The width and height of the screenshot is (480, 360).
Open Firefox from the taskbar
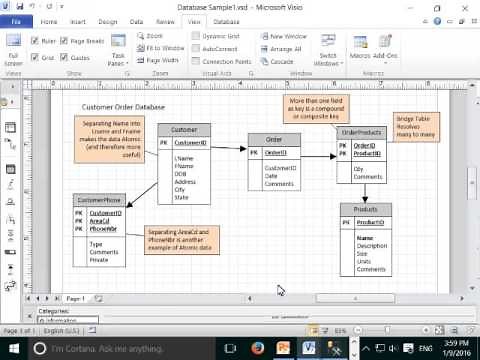coord(258,349)
